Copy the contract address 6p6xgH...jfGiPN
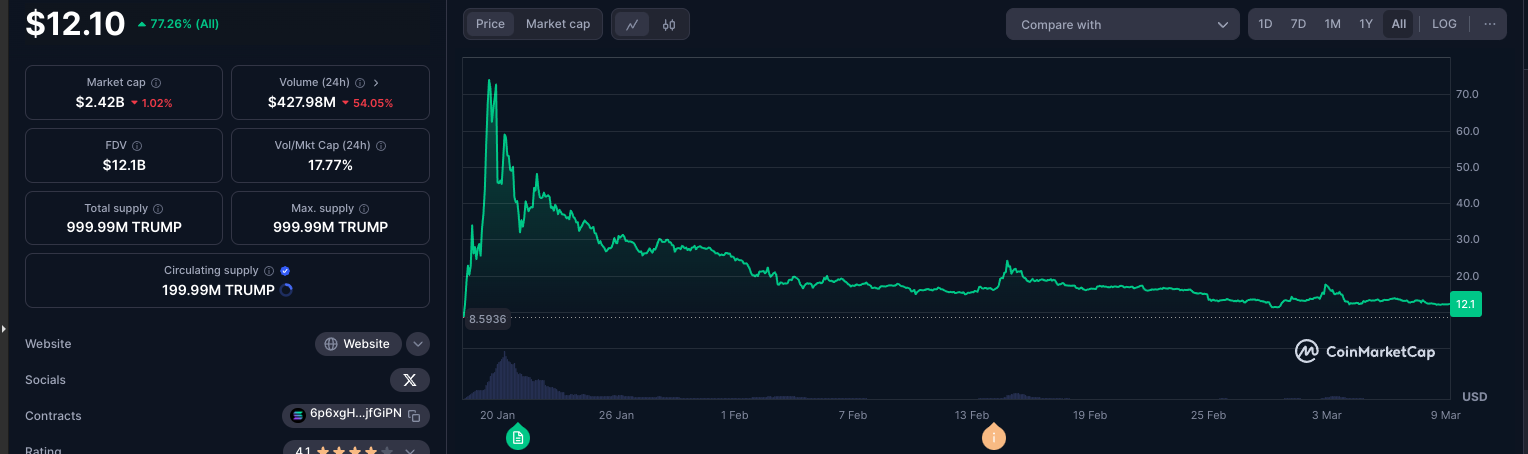 pyautogui.click(x=414, y=415)
